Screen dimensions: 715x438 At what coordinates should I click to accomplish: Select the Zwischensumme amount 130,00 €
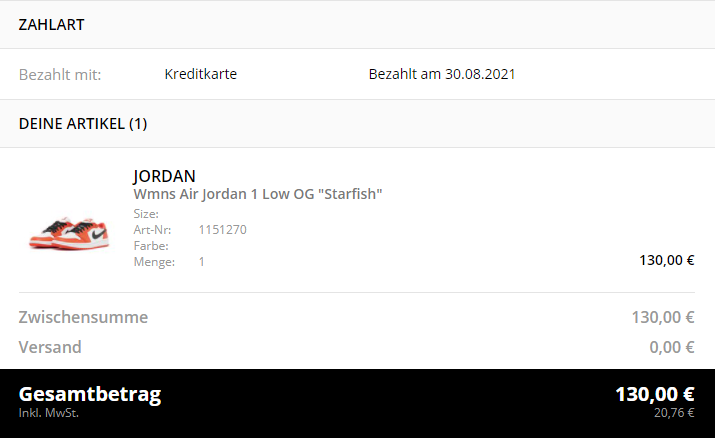tap(663, 317)
